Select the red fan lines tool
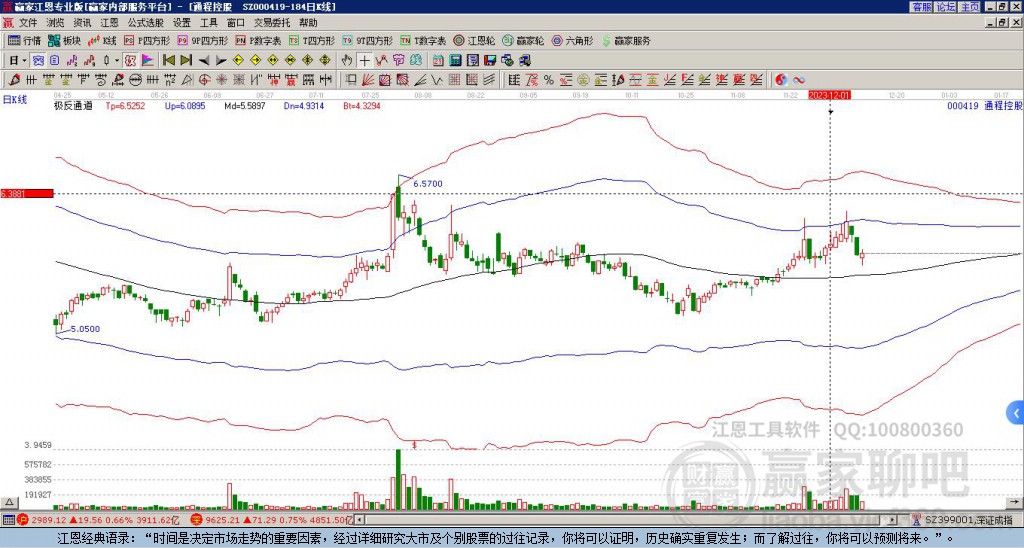The width and height of the screenshot is (1024, 548). click(x=368, y=80)
